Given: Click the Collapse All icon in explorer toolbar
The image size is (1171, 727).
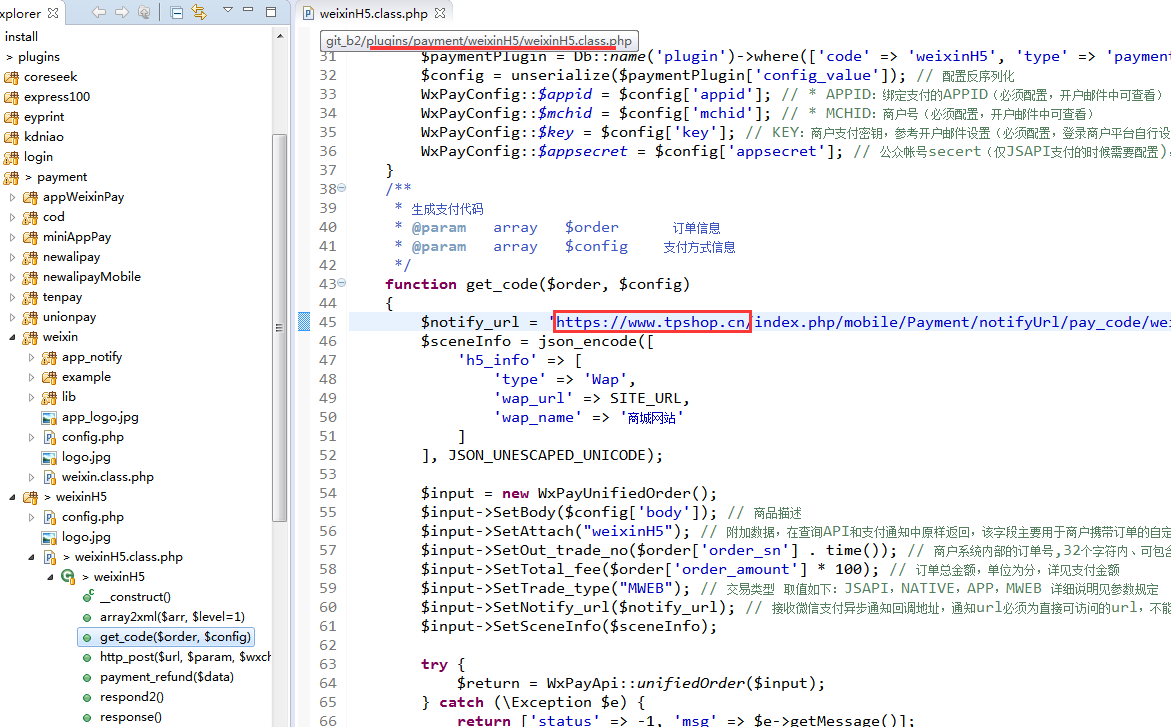Looking at the screenshot, I should click(x=177, y=13).
